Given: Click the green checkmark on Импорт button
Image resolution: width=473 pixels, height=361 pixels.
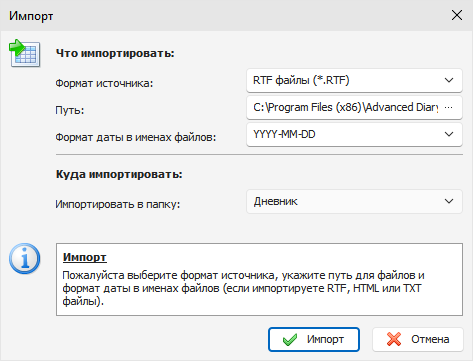Looking at the screenshot, I should pos(290,340).
